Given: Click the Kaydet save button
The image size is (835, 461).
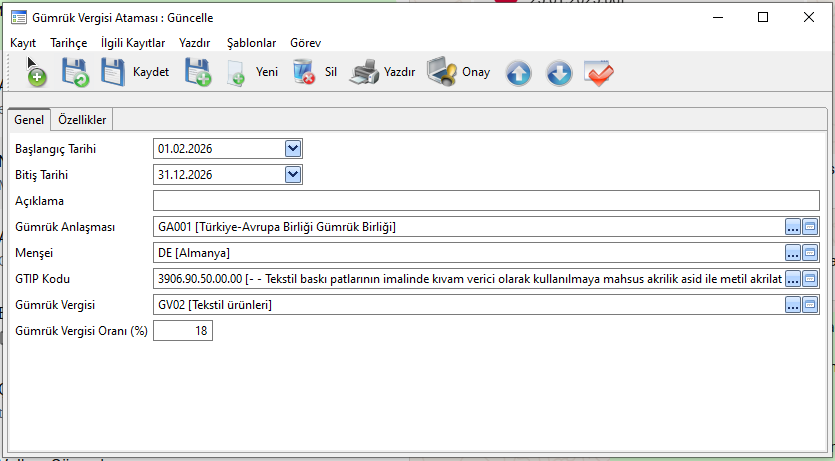Looking at the screenshot, I should pos(135,72).
